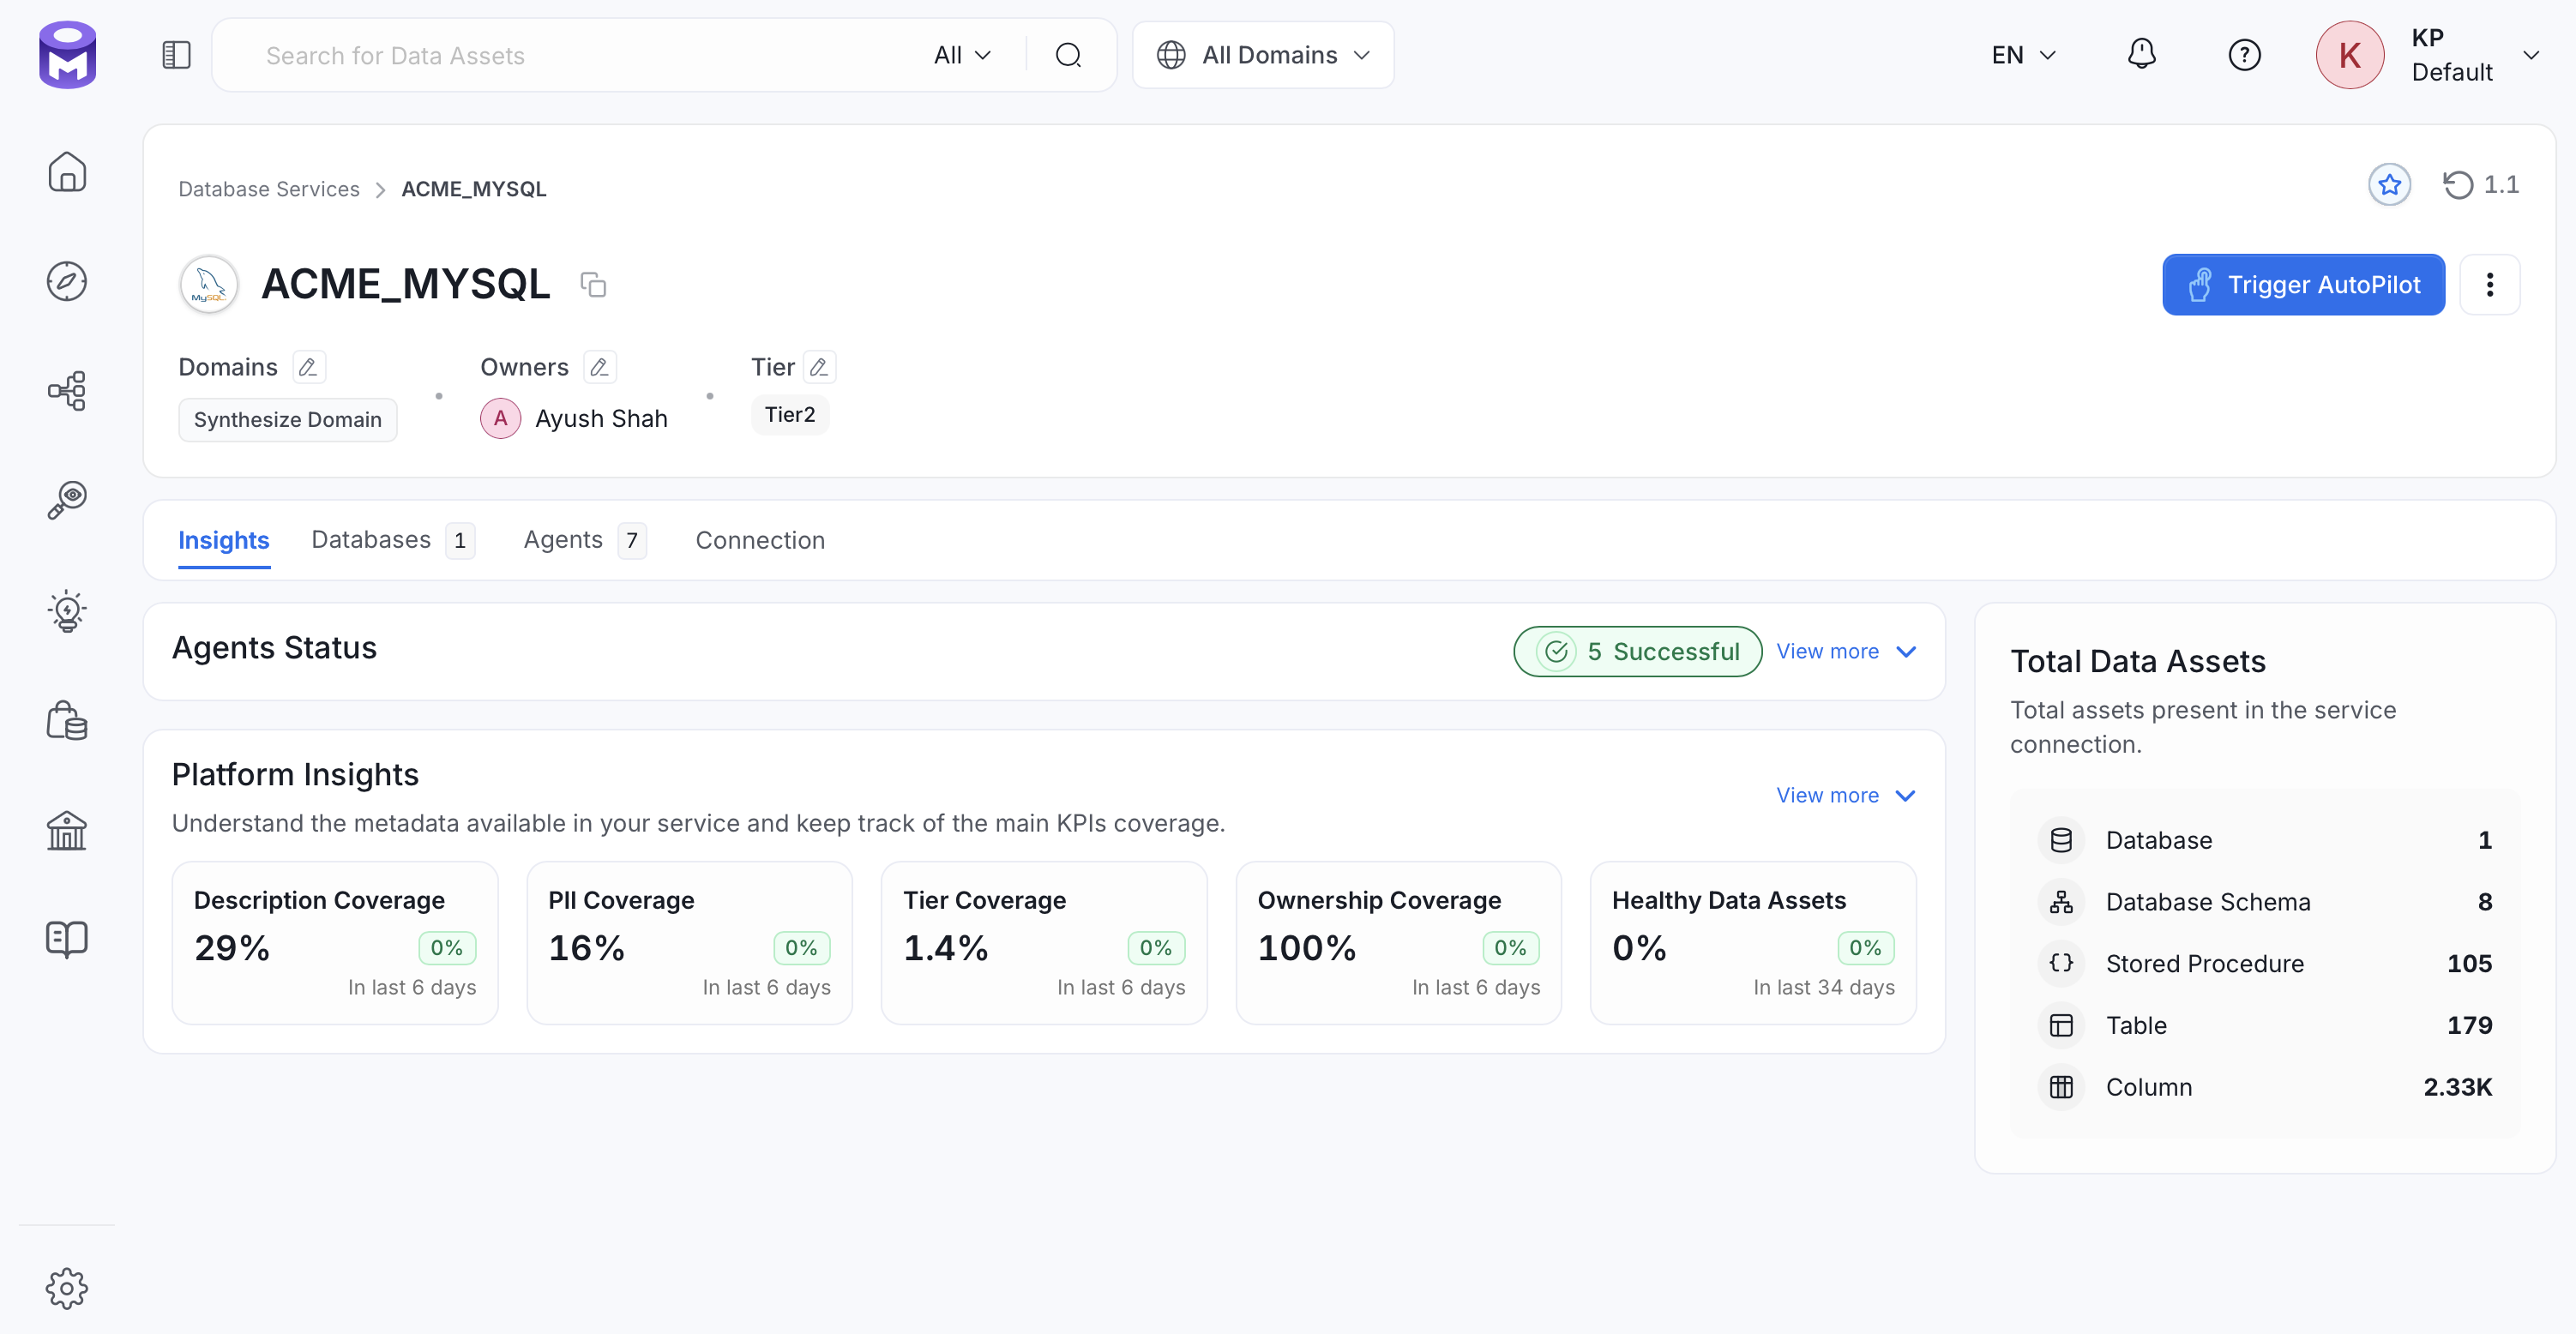Open the Explore compass icon in the sidebar

pyautogui.click(x=67, y=281)
